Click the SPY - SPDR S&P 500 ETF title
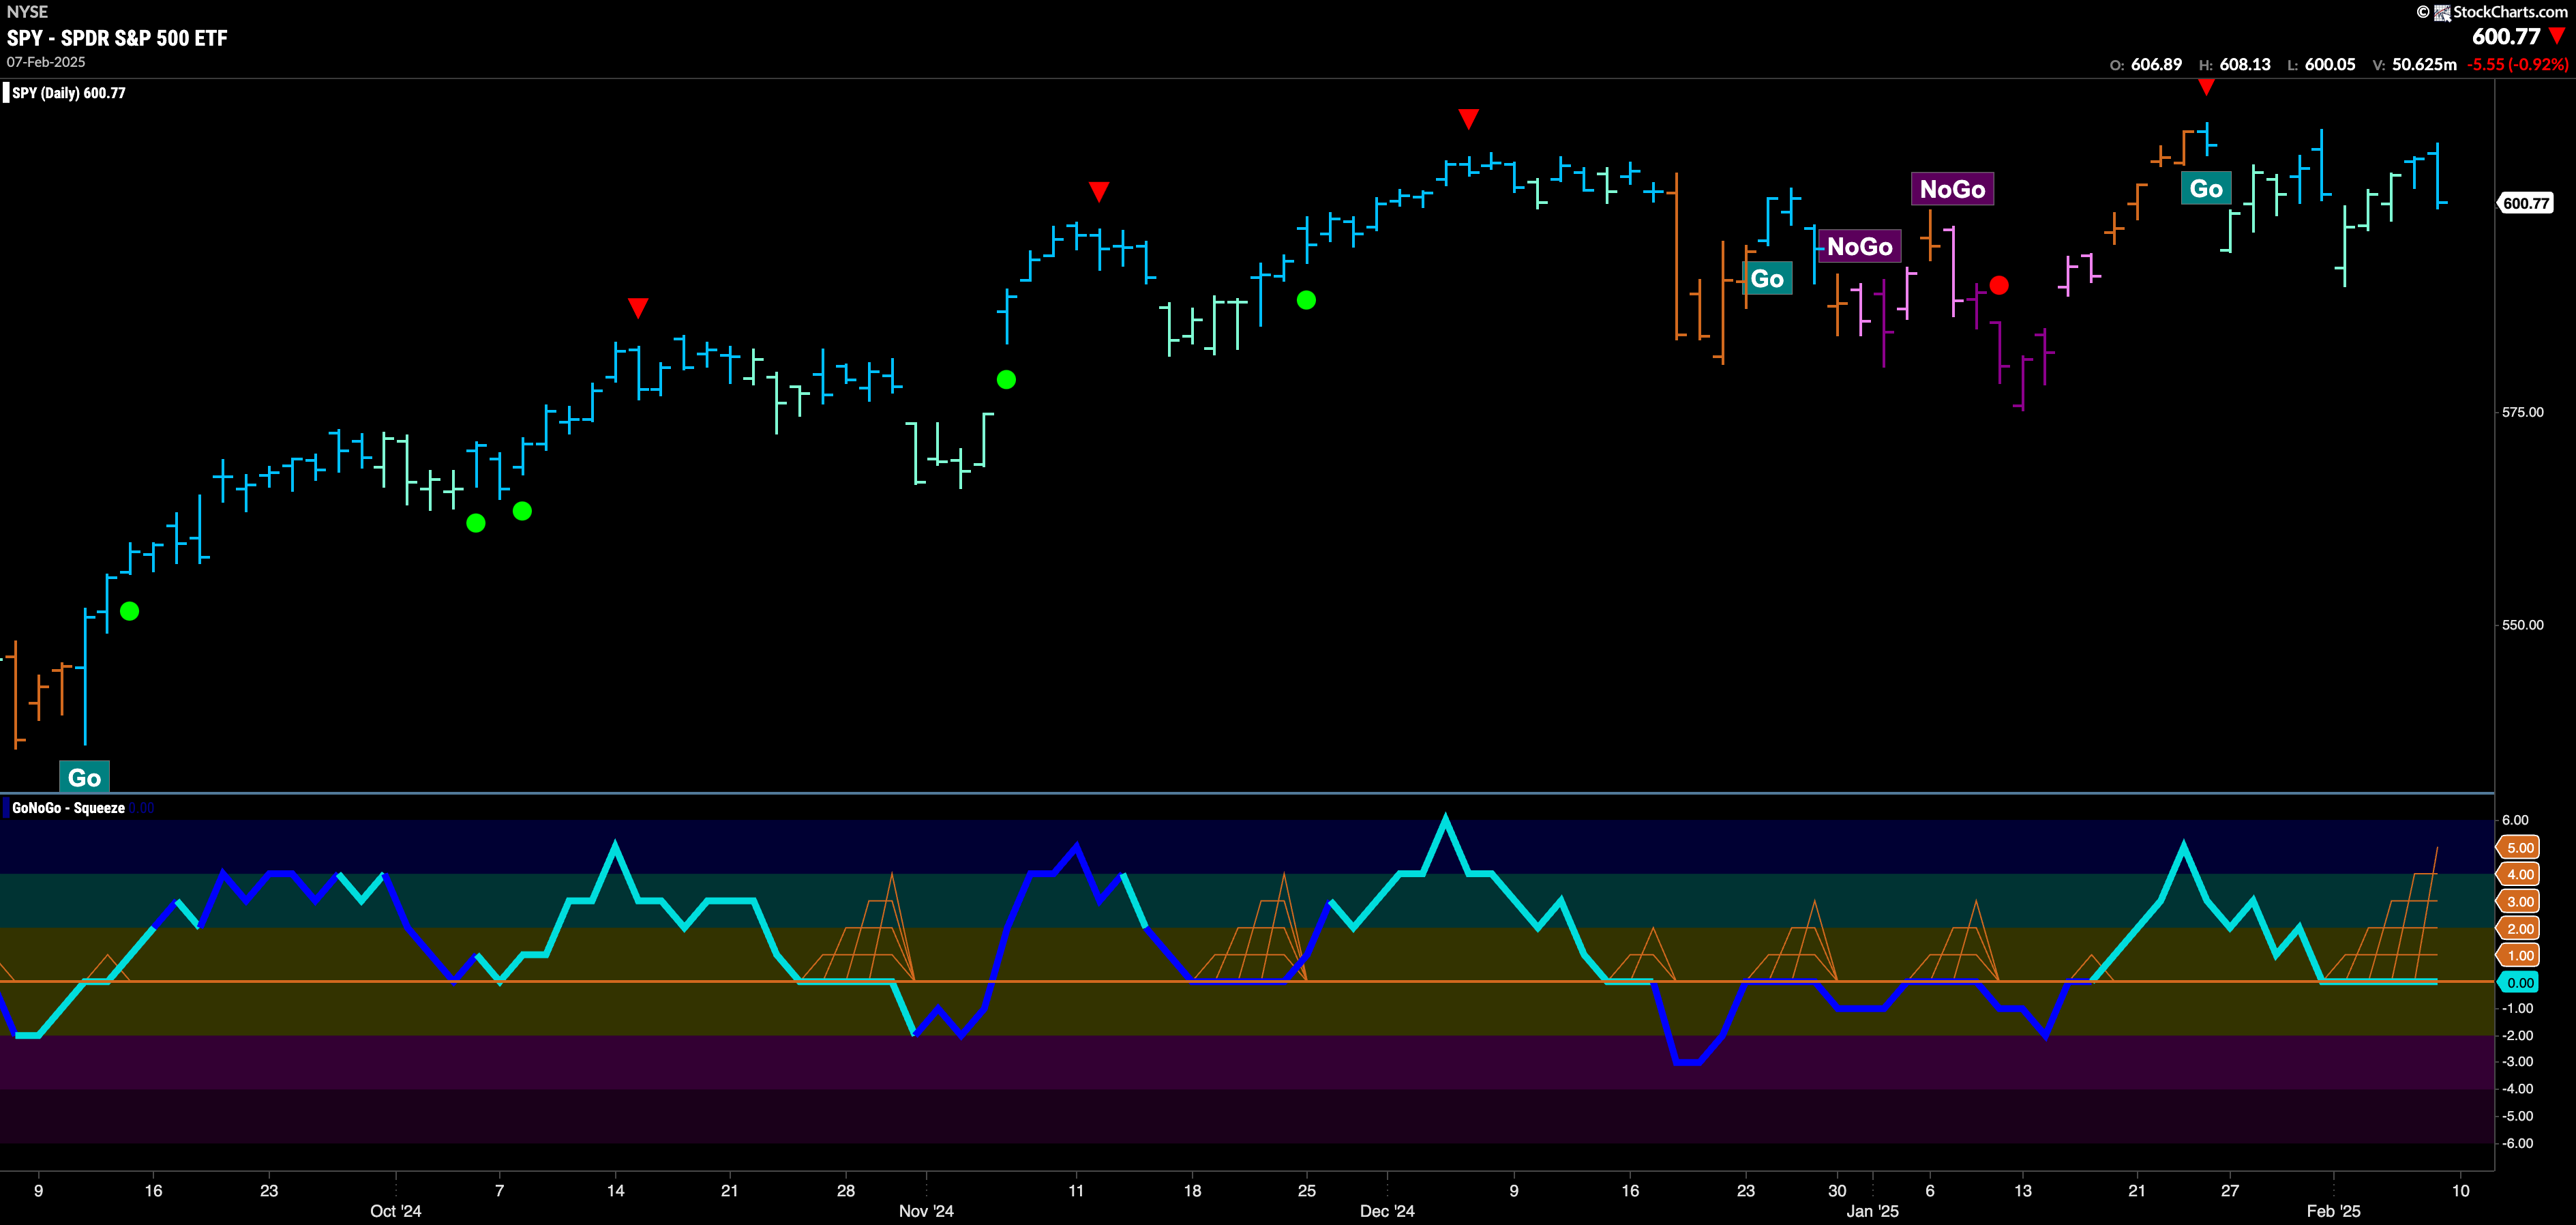The image size is (2576, 1225). click(x=117, y=38)
